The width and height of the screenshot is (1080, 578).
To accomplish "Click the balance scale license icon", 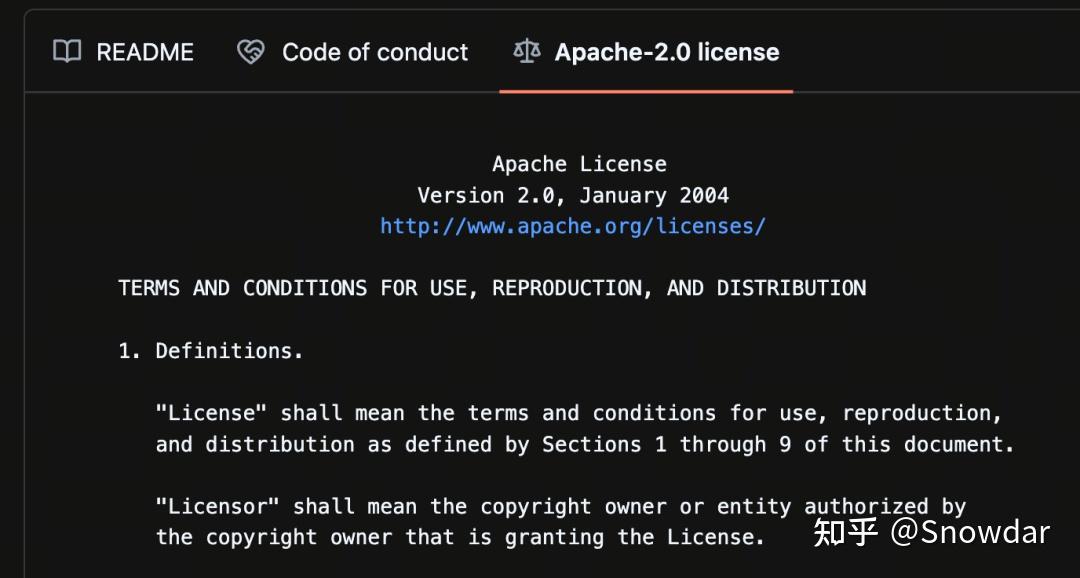I will [525, 52].
